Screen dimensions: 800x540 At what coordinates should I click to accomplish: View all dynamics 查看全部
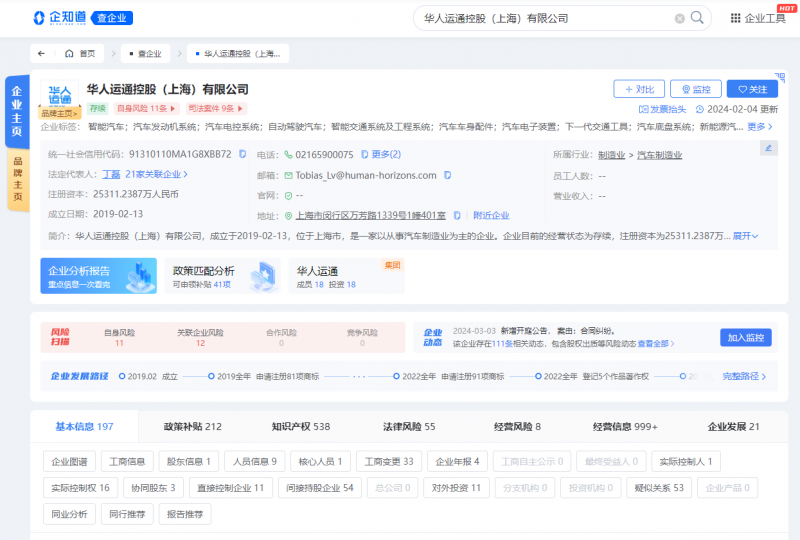[656, 343]
